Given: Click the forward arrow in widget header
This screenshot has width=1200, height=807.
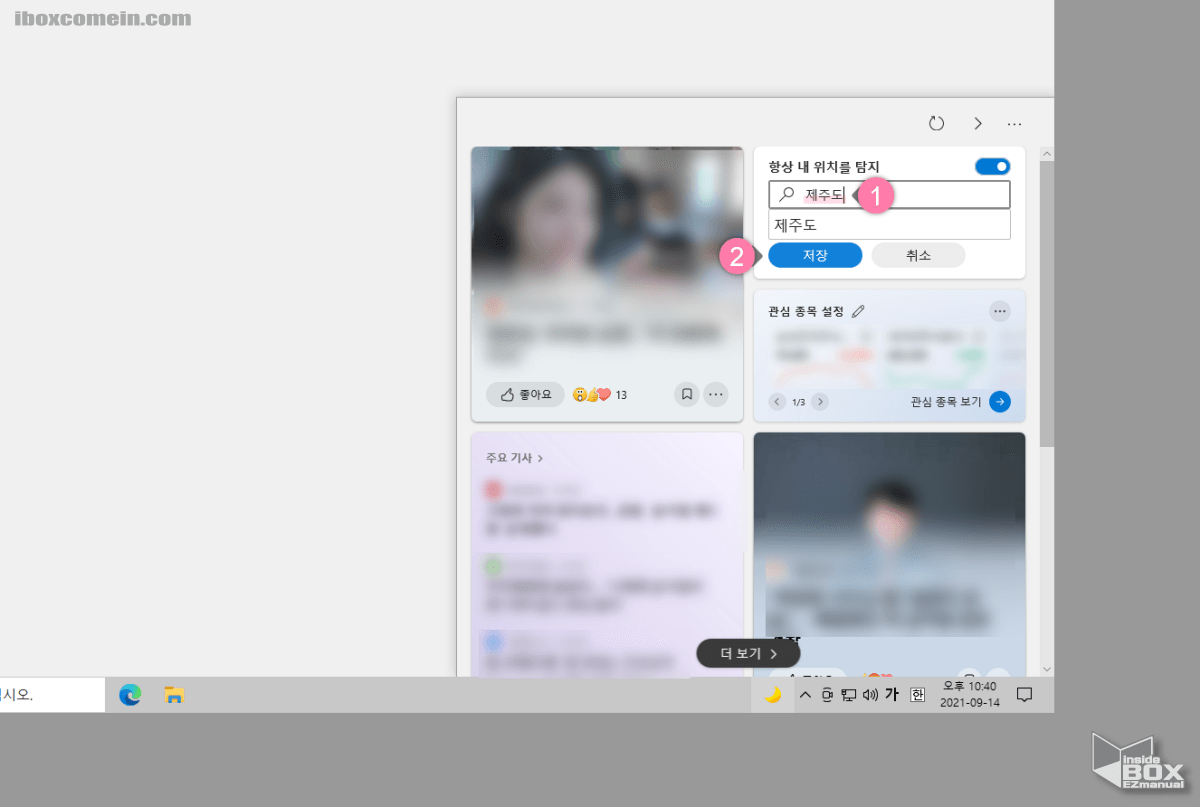Looking at the screenshot, I should tap(978, 123).
